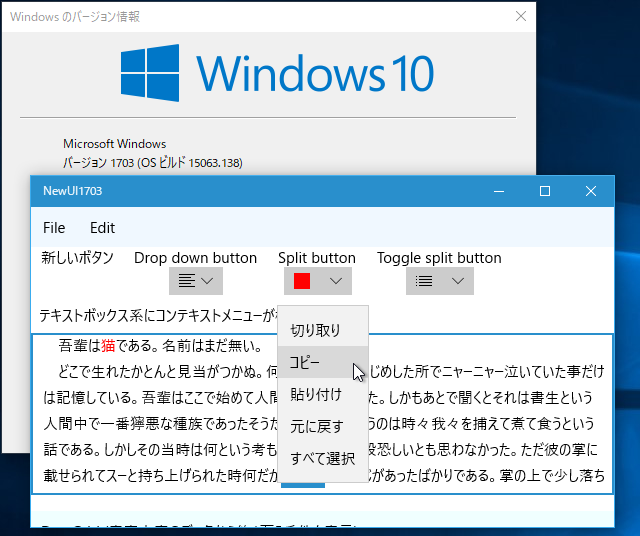This screenshot has width=640, height=536.
Task: Click the バージョン 1703 build text
Action: pos(153,162)
